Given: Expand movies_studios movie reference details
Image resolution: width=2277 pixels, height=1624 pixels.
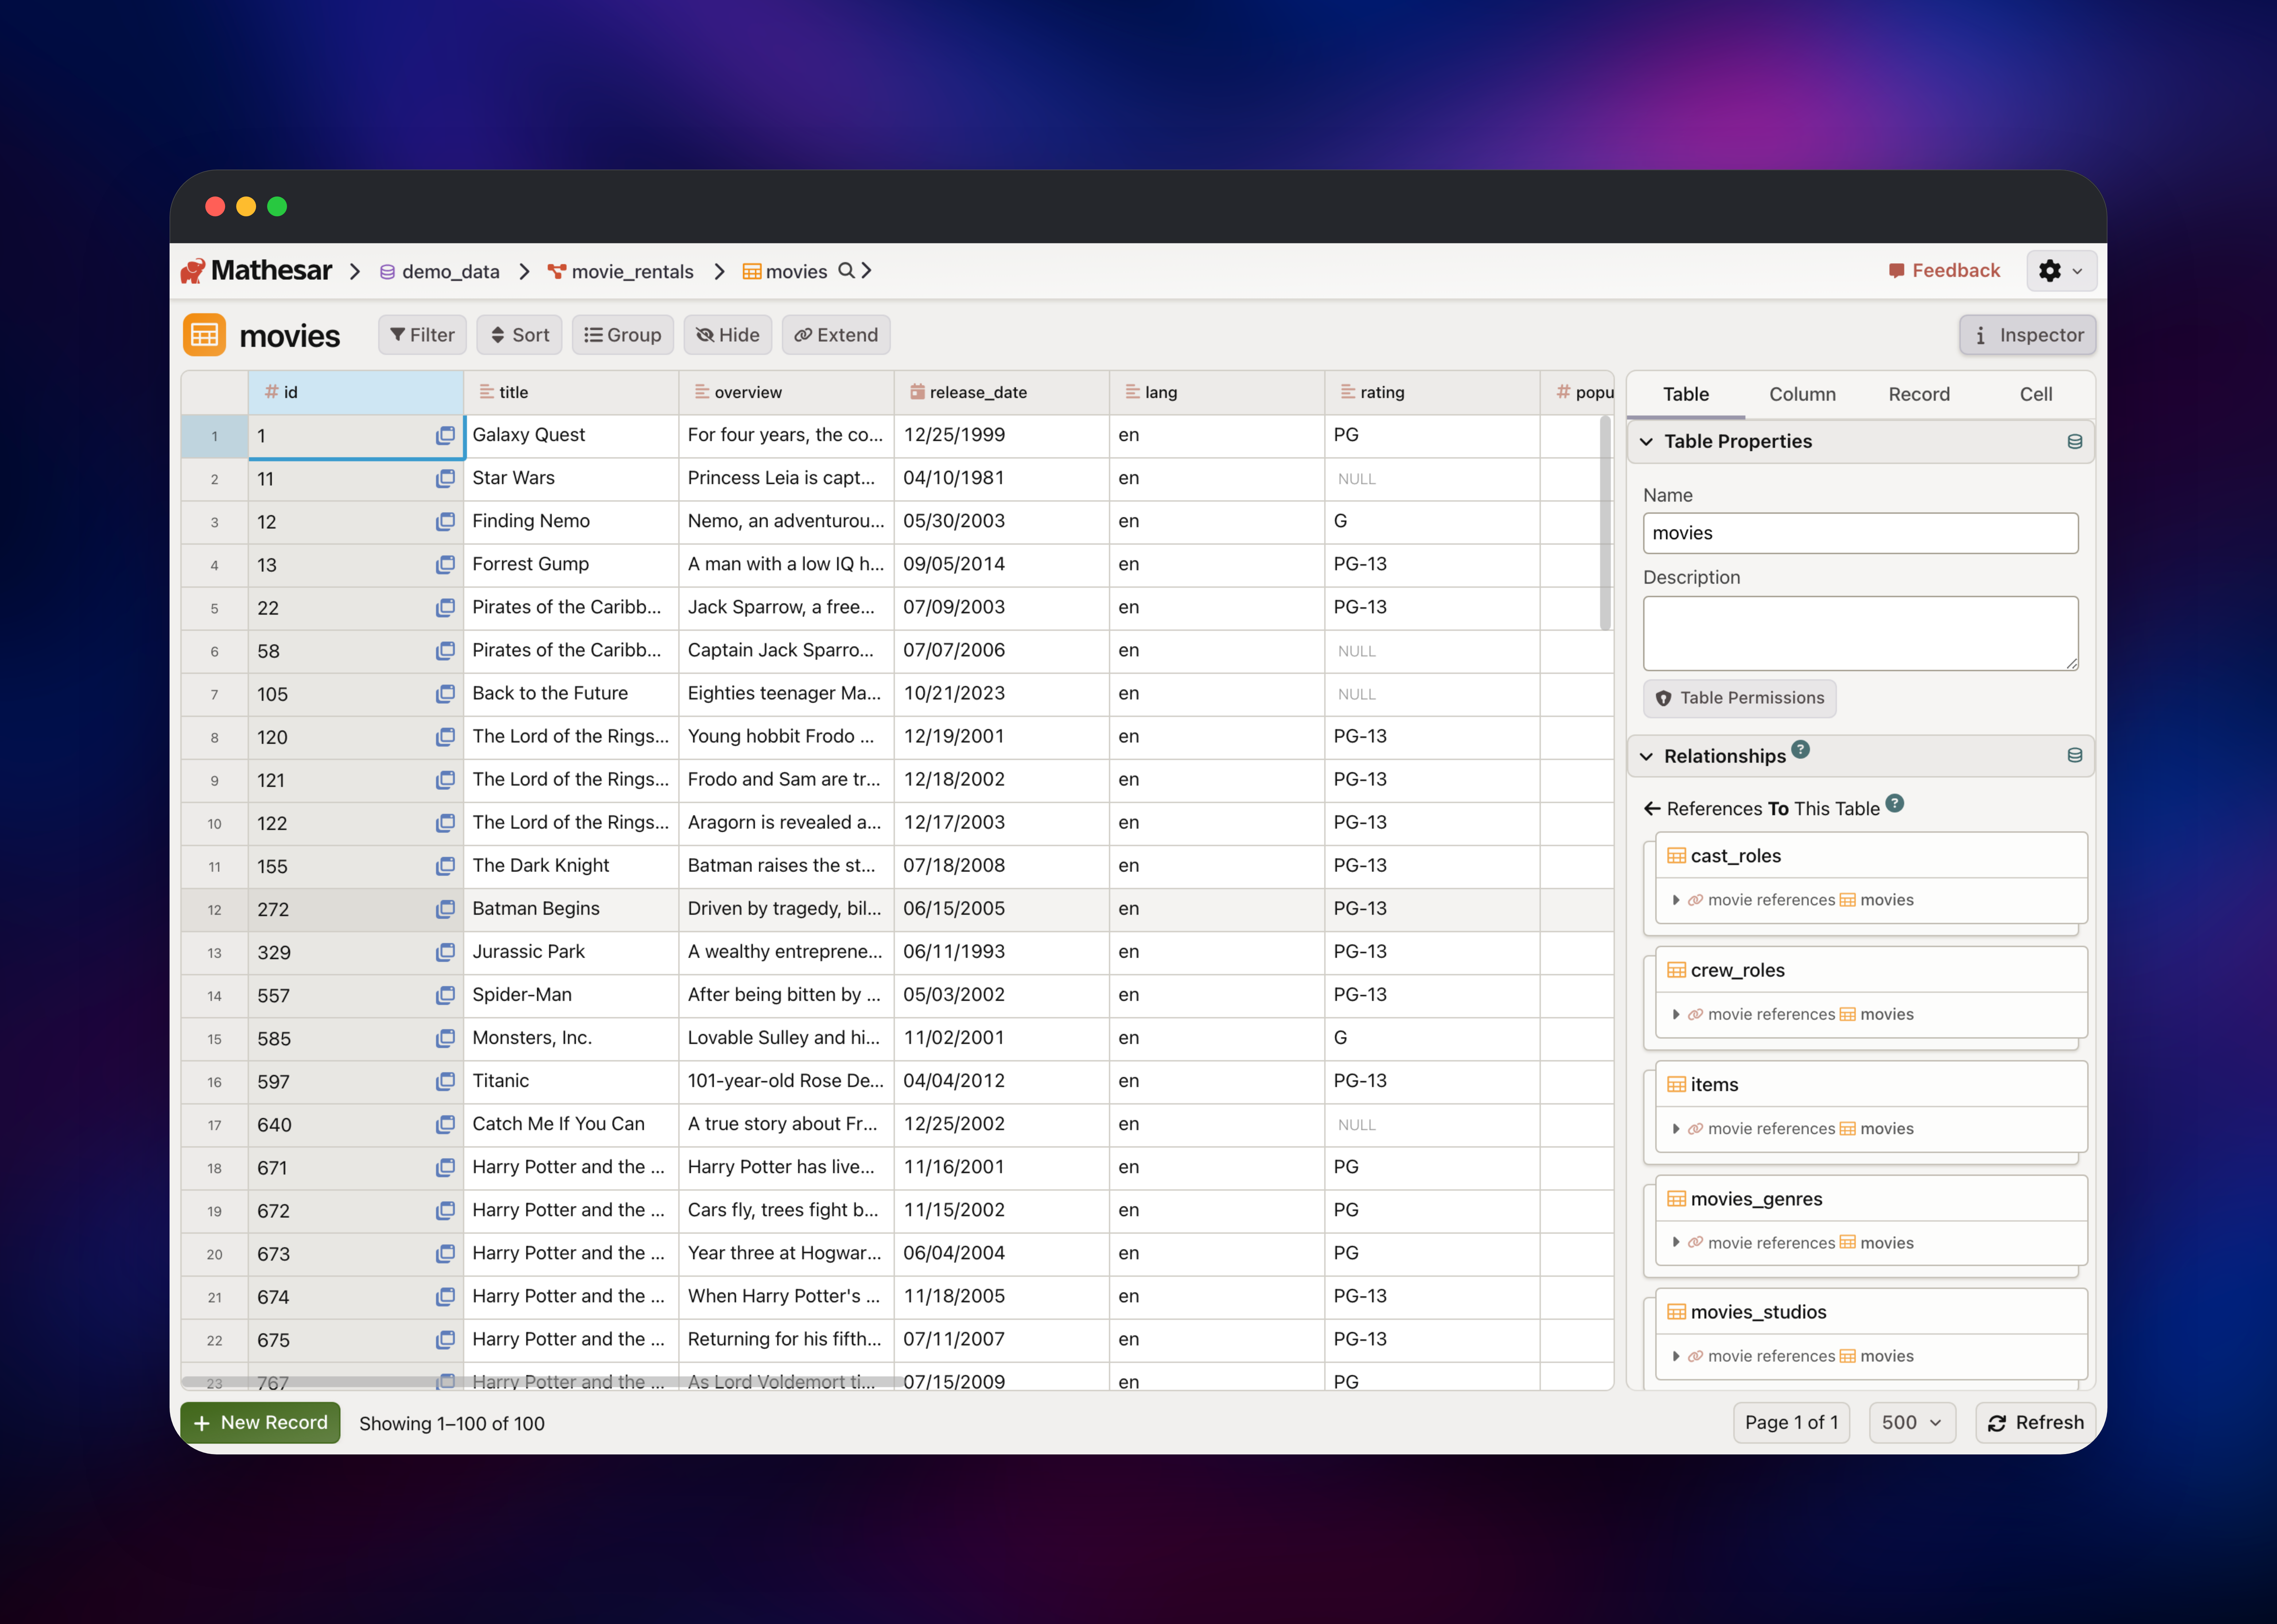Looking at the screenshot, I should [x=1676, y=1356].
